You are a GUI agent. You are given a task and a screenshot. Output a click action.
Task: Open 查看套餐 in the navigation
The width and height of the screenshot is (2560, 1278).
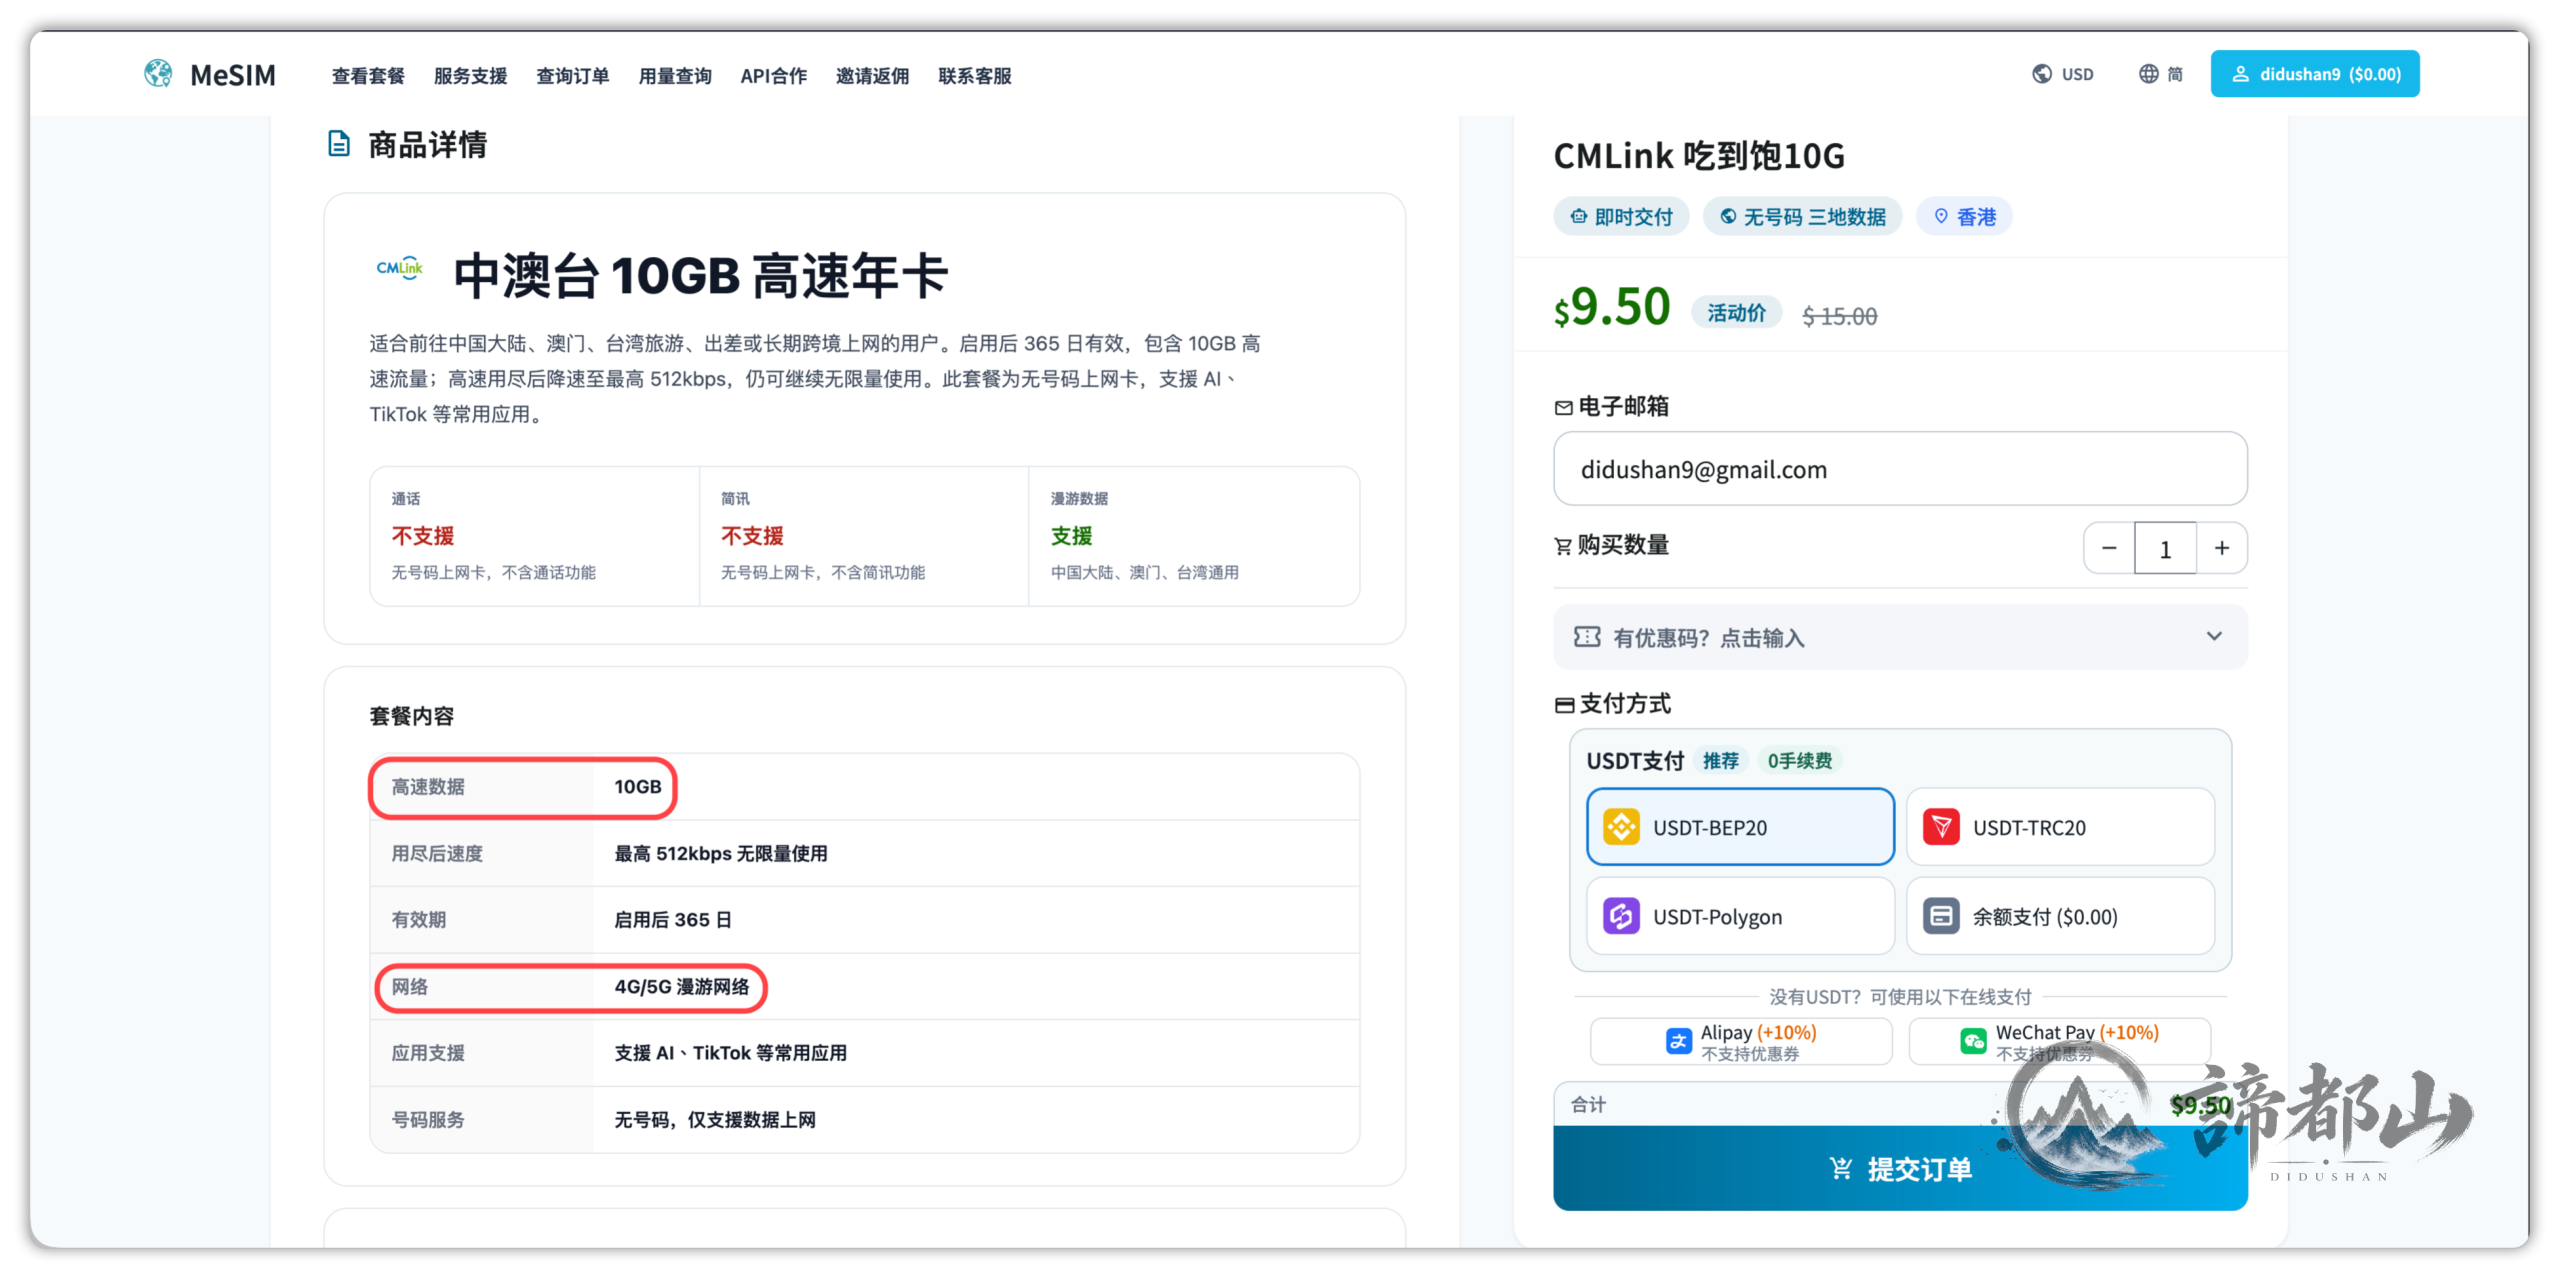tap(368, 76)
